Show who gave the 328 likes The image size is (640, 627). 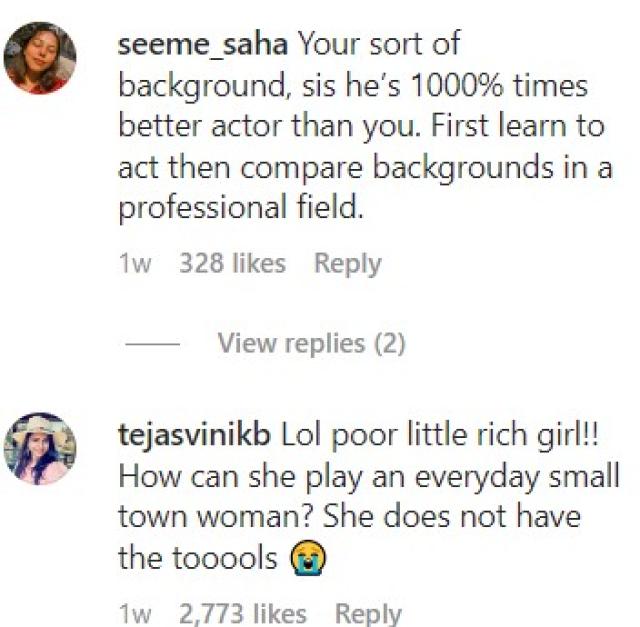[x=232, y=264]
